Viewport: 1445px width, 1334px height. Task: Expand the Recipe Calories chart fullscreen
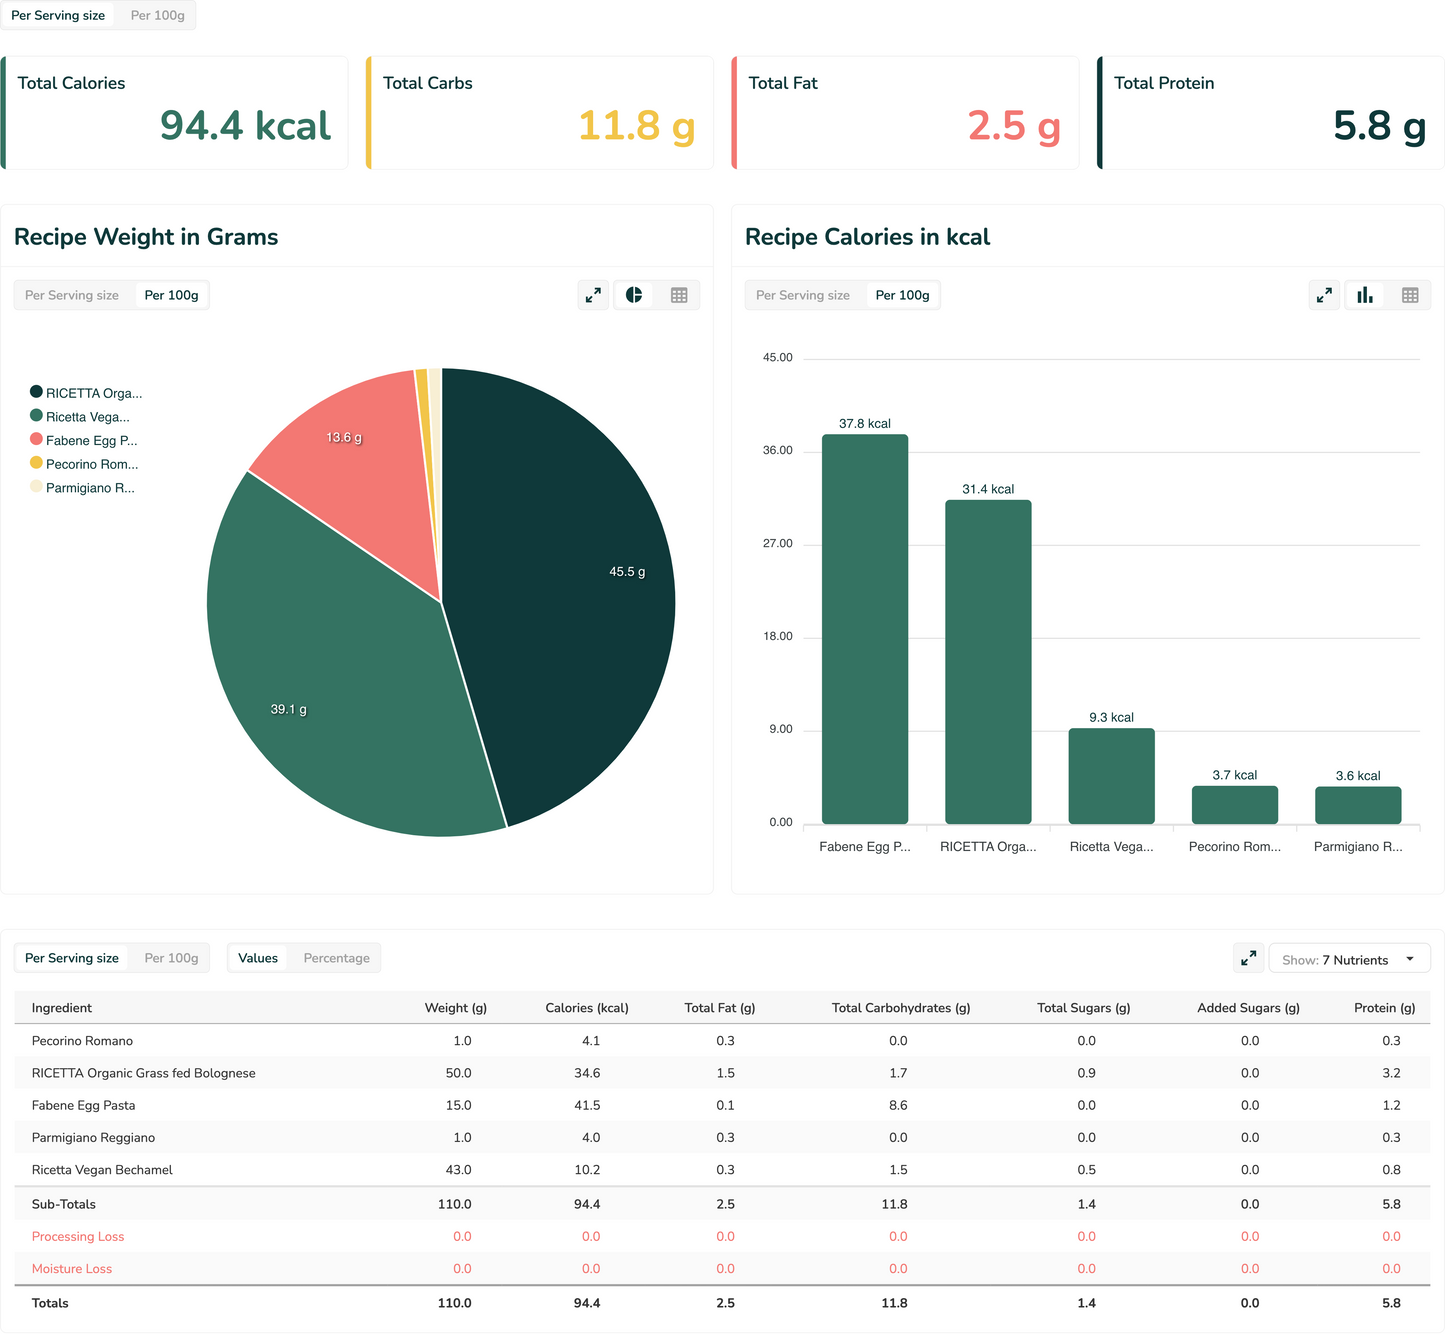click(1324, 295)
